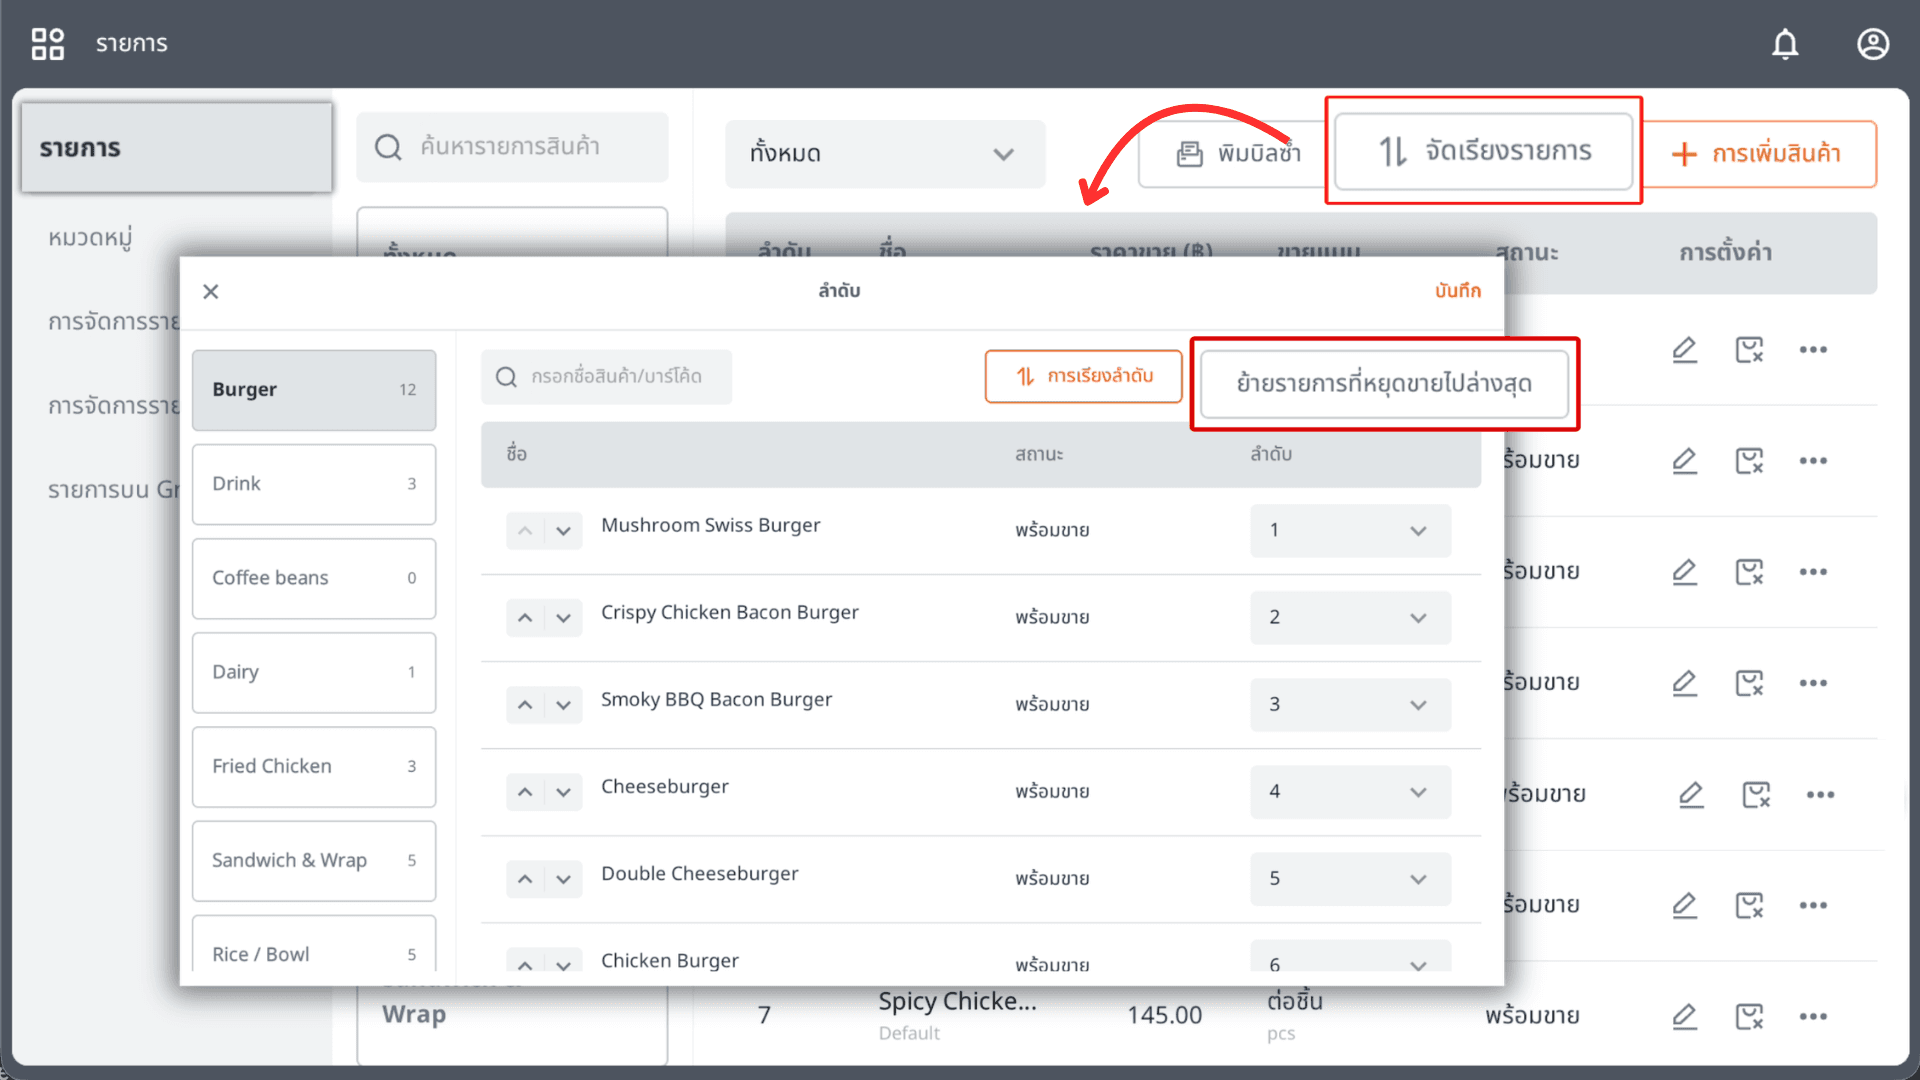Screen dimensions: 1920x1080
Task: Click the ค้นหารายการสินค้า search field
Action: click(x=512, y=147)
